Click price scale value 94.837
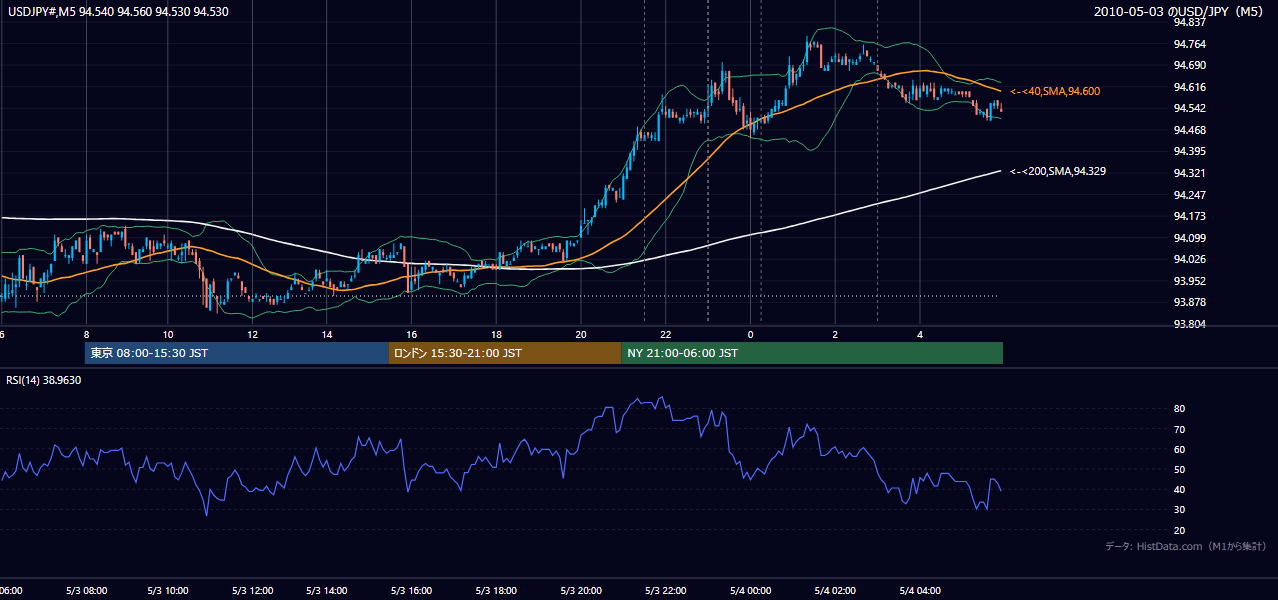Image resolution: width=1278 pixels, height=600 pixels. click(x=1189, y=22)
